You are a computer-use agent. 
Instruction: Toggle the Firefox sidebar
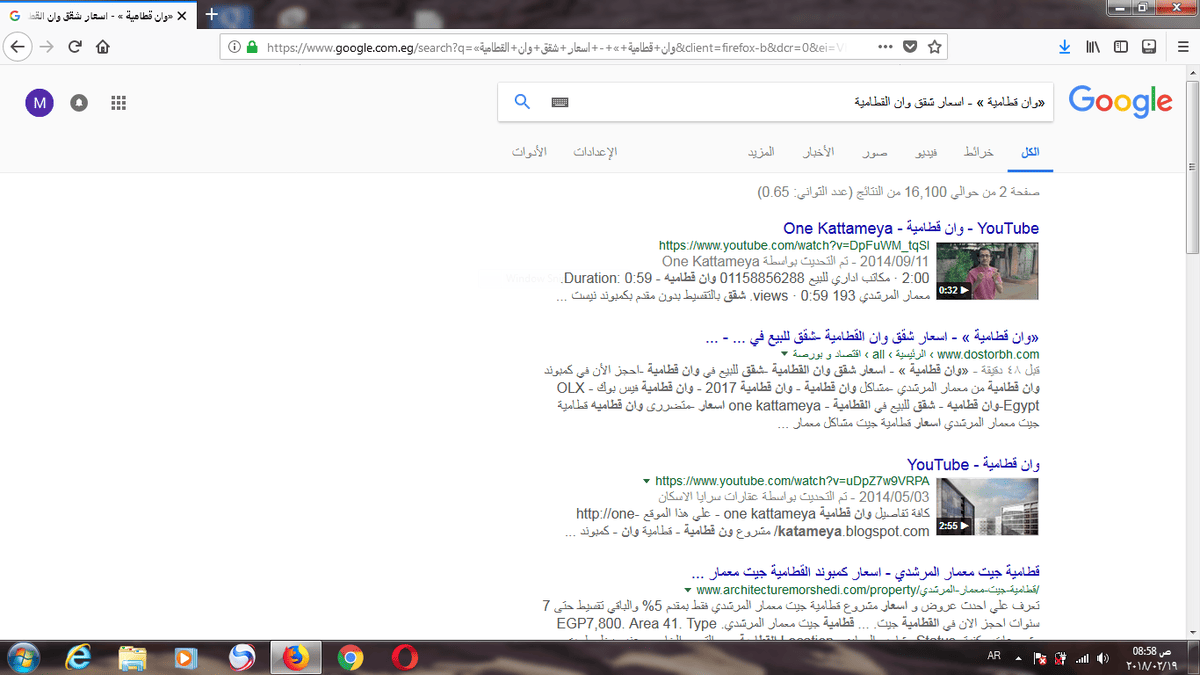click(x=1121, y=47)
